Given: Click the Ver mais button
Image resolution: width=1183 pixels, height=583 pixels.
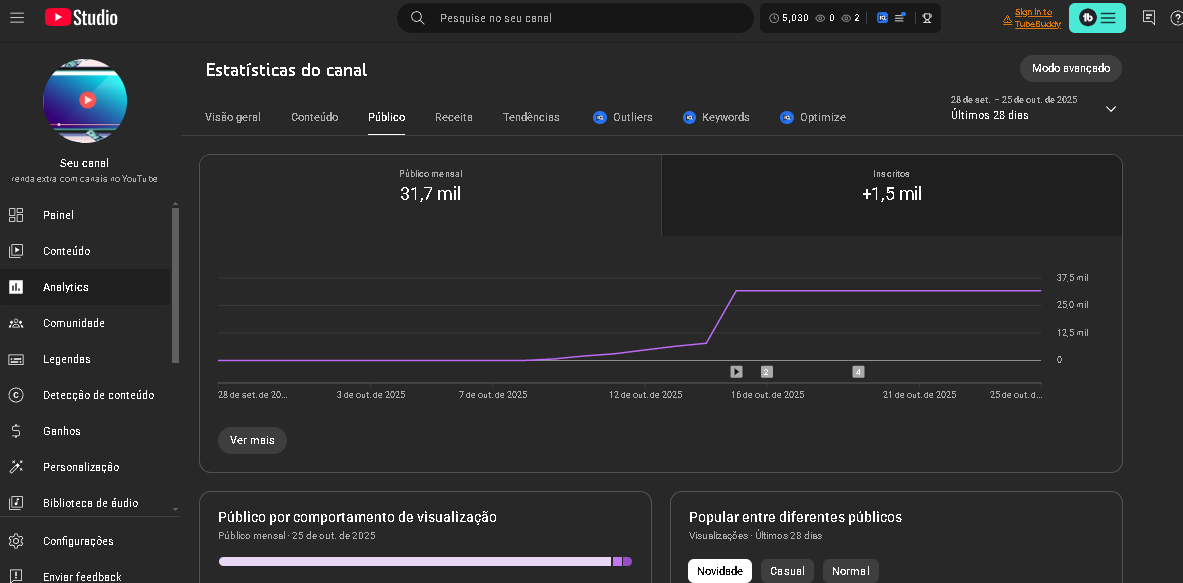Looking at the screenshot, I should [252, 440].
